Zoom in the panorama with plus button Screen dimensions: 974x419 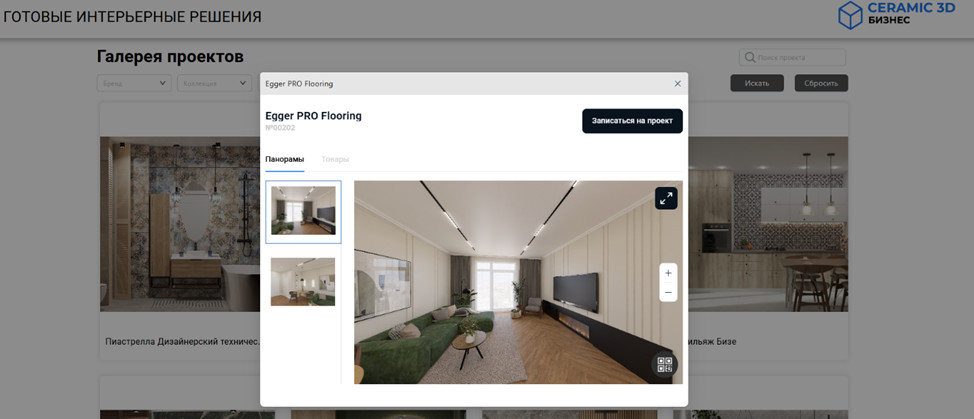(668, 273)
